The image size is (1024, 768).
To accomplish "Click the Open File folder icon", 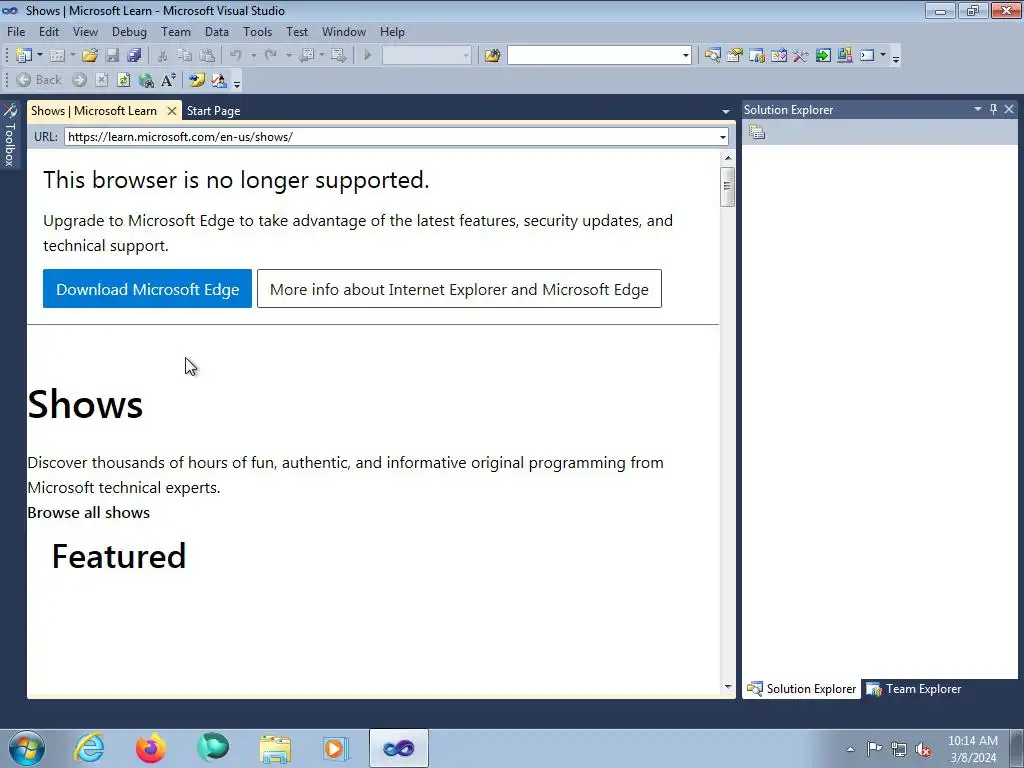I will [x=90, y=56].
